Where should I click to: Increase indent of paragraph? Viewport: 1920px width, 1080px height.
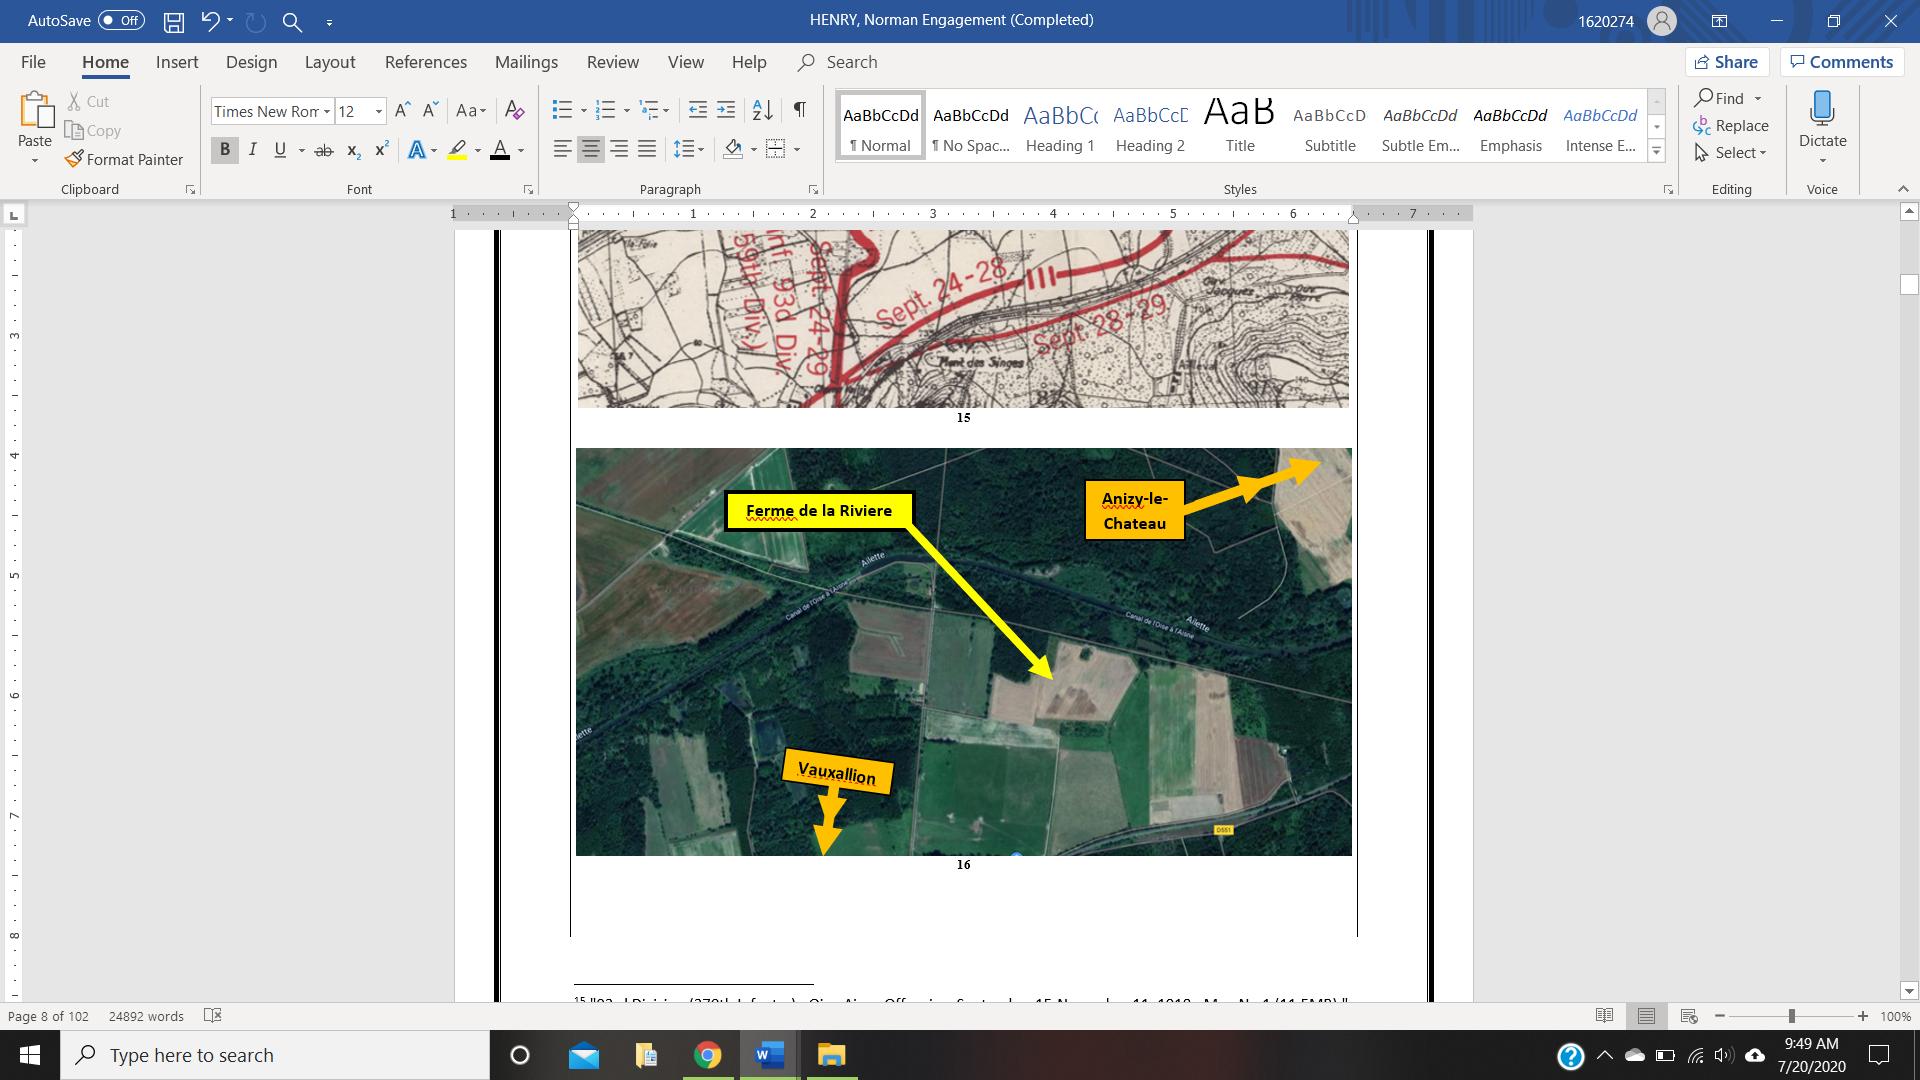[726, 110]
